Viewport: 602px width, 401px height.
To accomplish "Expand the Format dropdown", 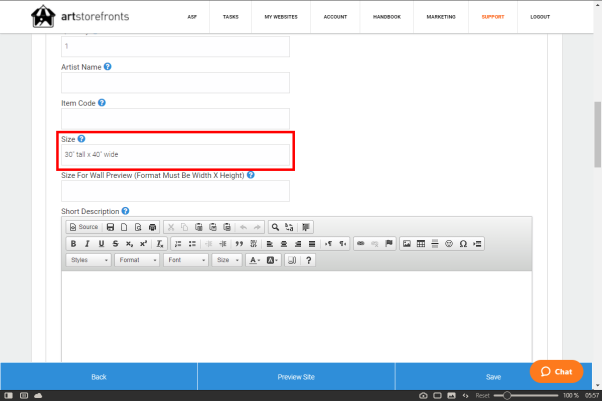I will click(136, 260).
